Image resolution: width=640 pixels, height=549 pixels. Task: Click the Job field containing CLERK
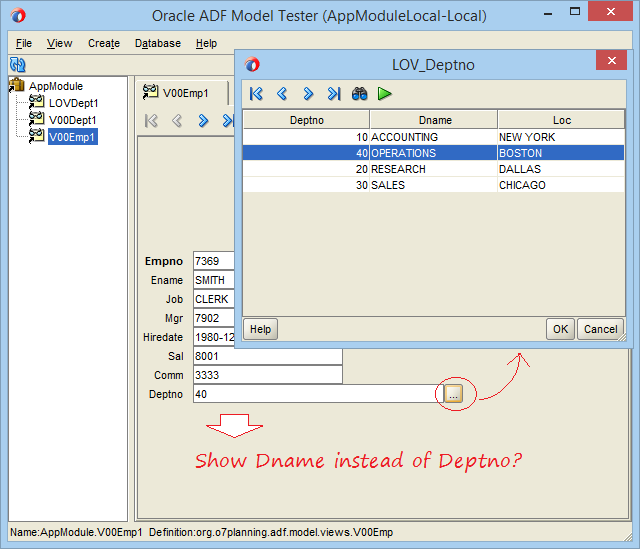[x=214, y=299]
